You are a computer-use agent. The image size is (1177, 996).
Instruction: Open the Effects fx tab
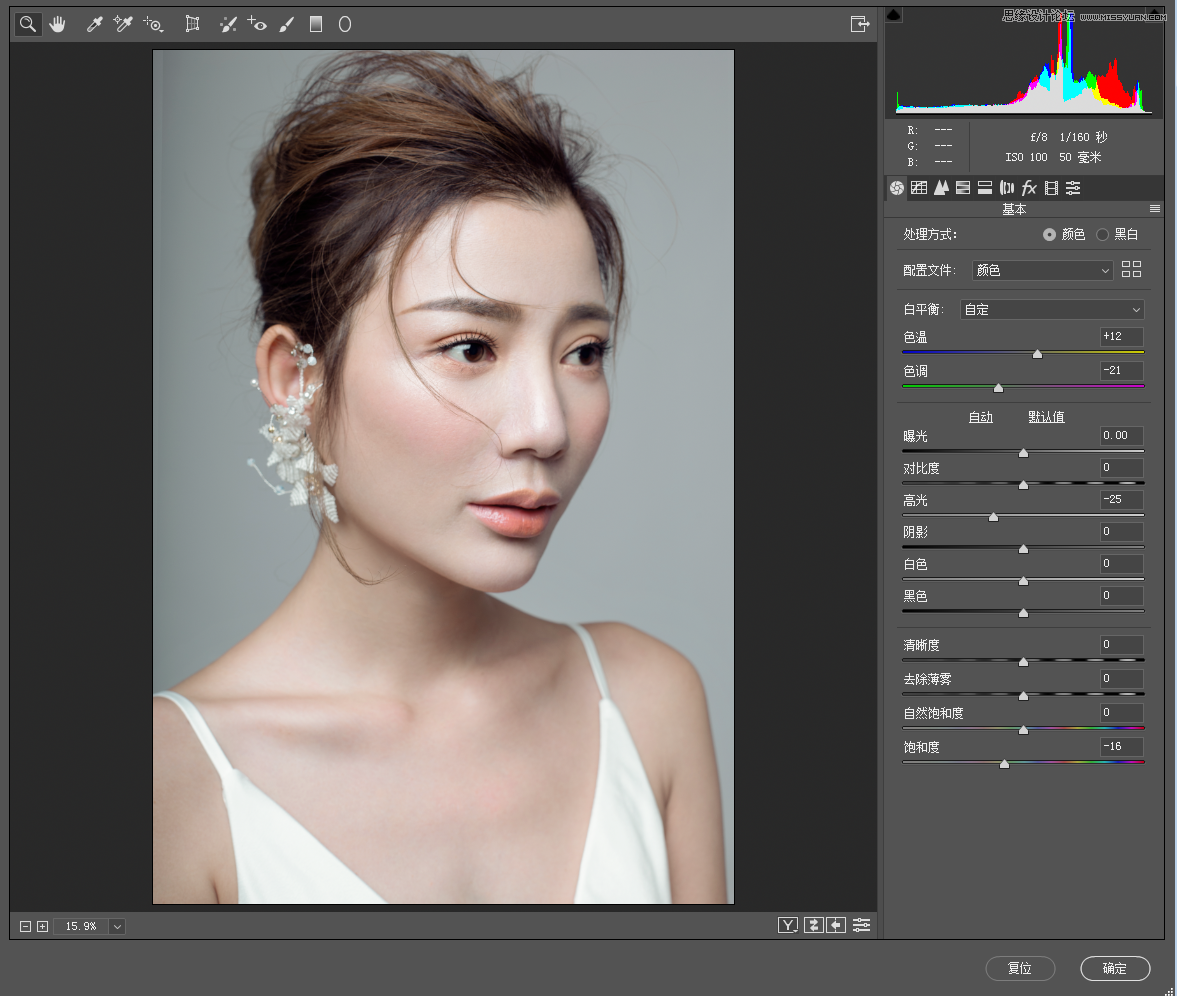tap(1029, 188)
